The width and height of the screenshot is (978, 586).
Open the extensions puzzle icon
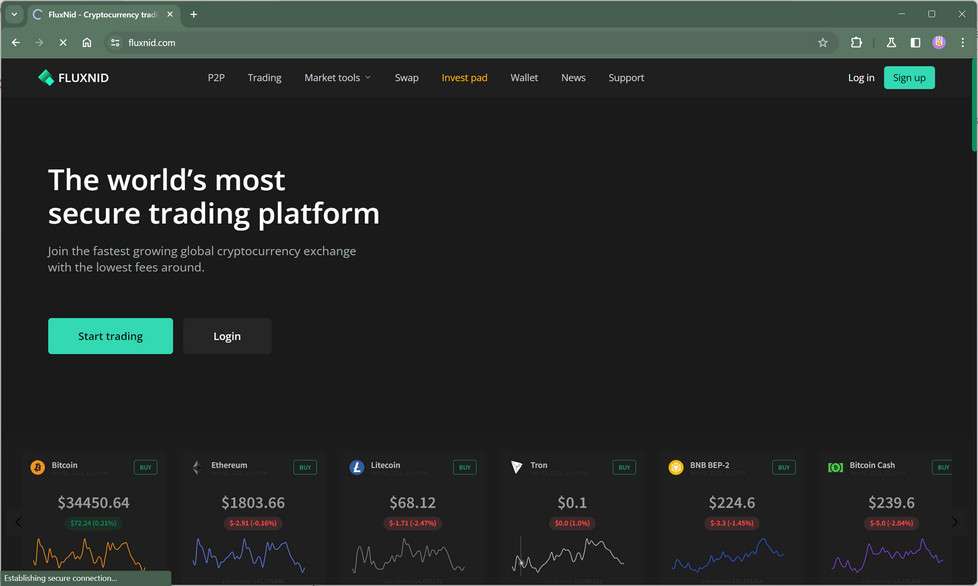[856, 42]
